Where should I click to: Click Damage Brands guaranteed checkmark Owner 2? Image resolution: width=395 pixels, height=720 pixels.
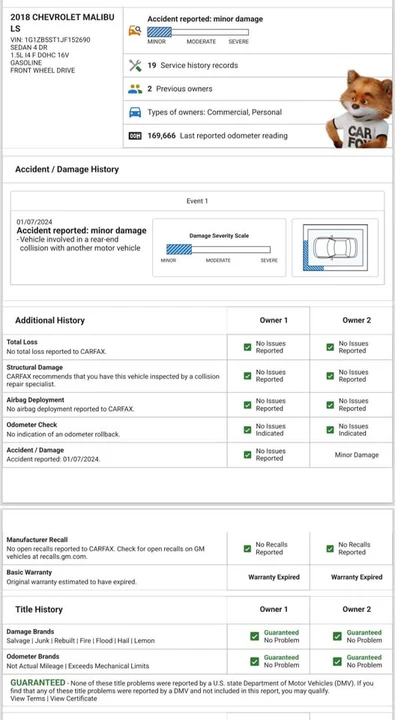pyautogui.click(x=337, y=636)
